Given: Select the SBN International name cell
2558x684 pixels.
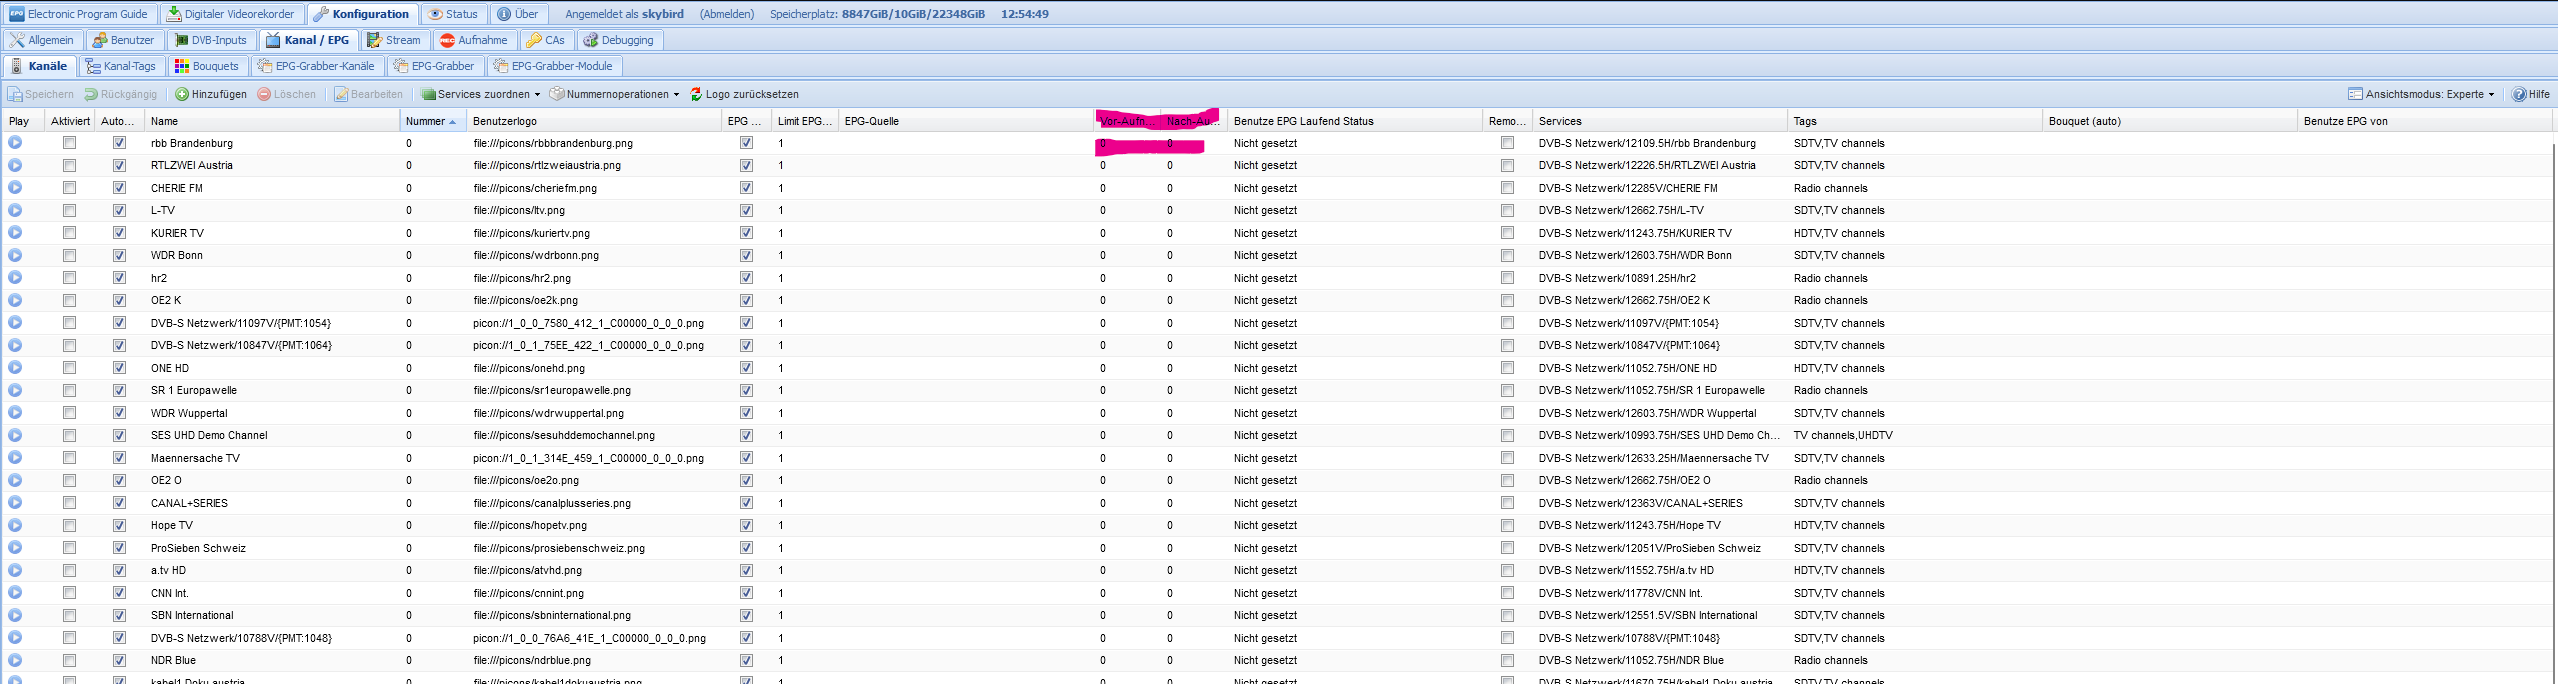Looking at the screenshot, I should point(272,615).
